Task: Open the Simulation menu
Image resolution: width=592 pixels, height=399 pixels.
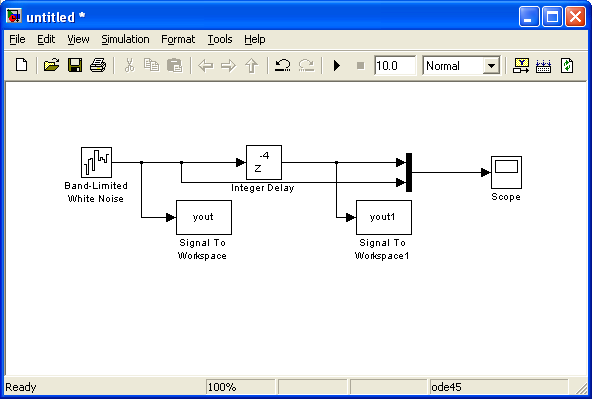Action: [x=125, y=39]
